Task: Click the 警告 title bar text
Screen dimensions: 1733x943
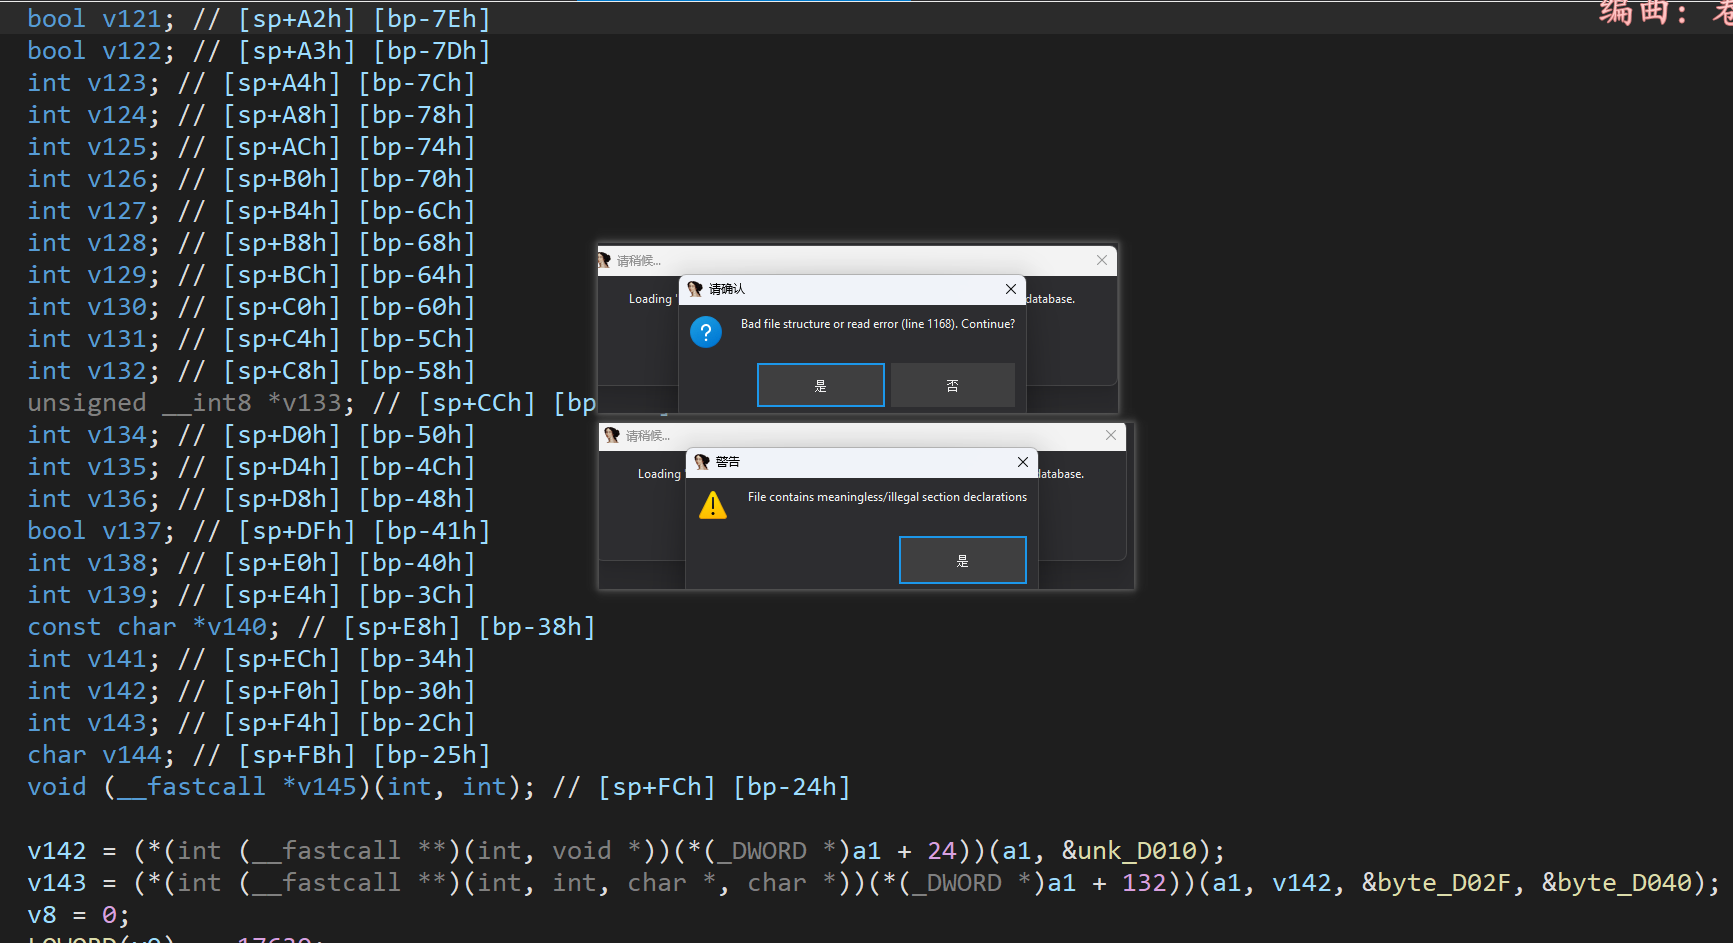Action: (728, 462)
